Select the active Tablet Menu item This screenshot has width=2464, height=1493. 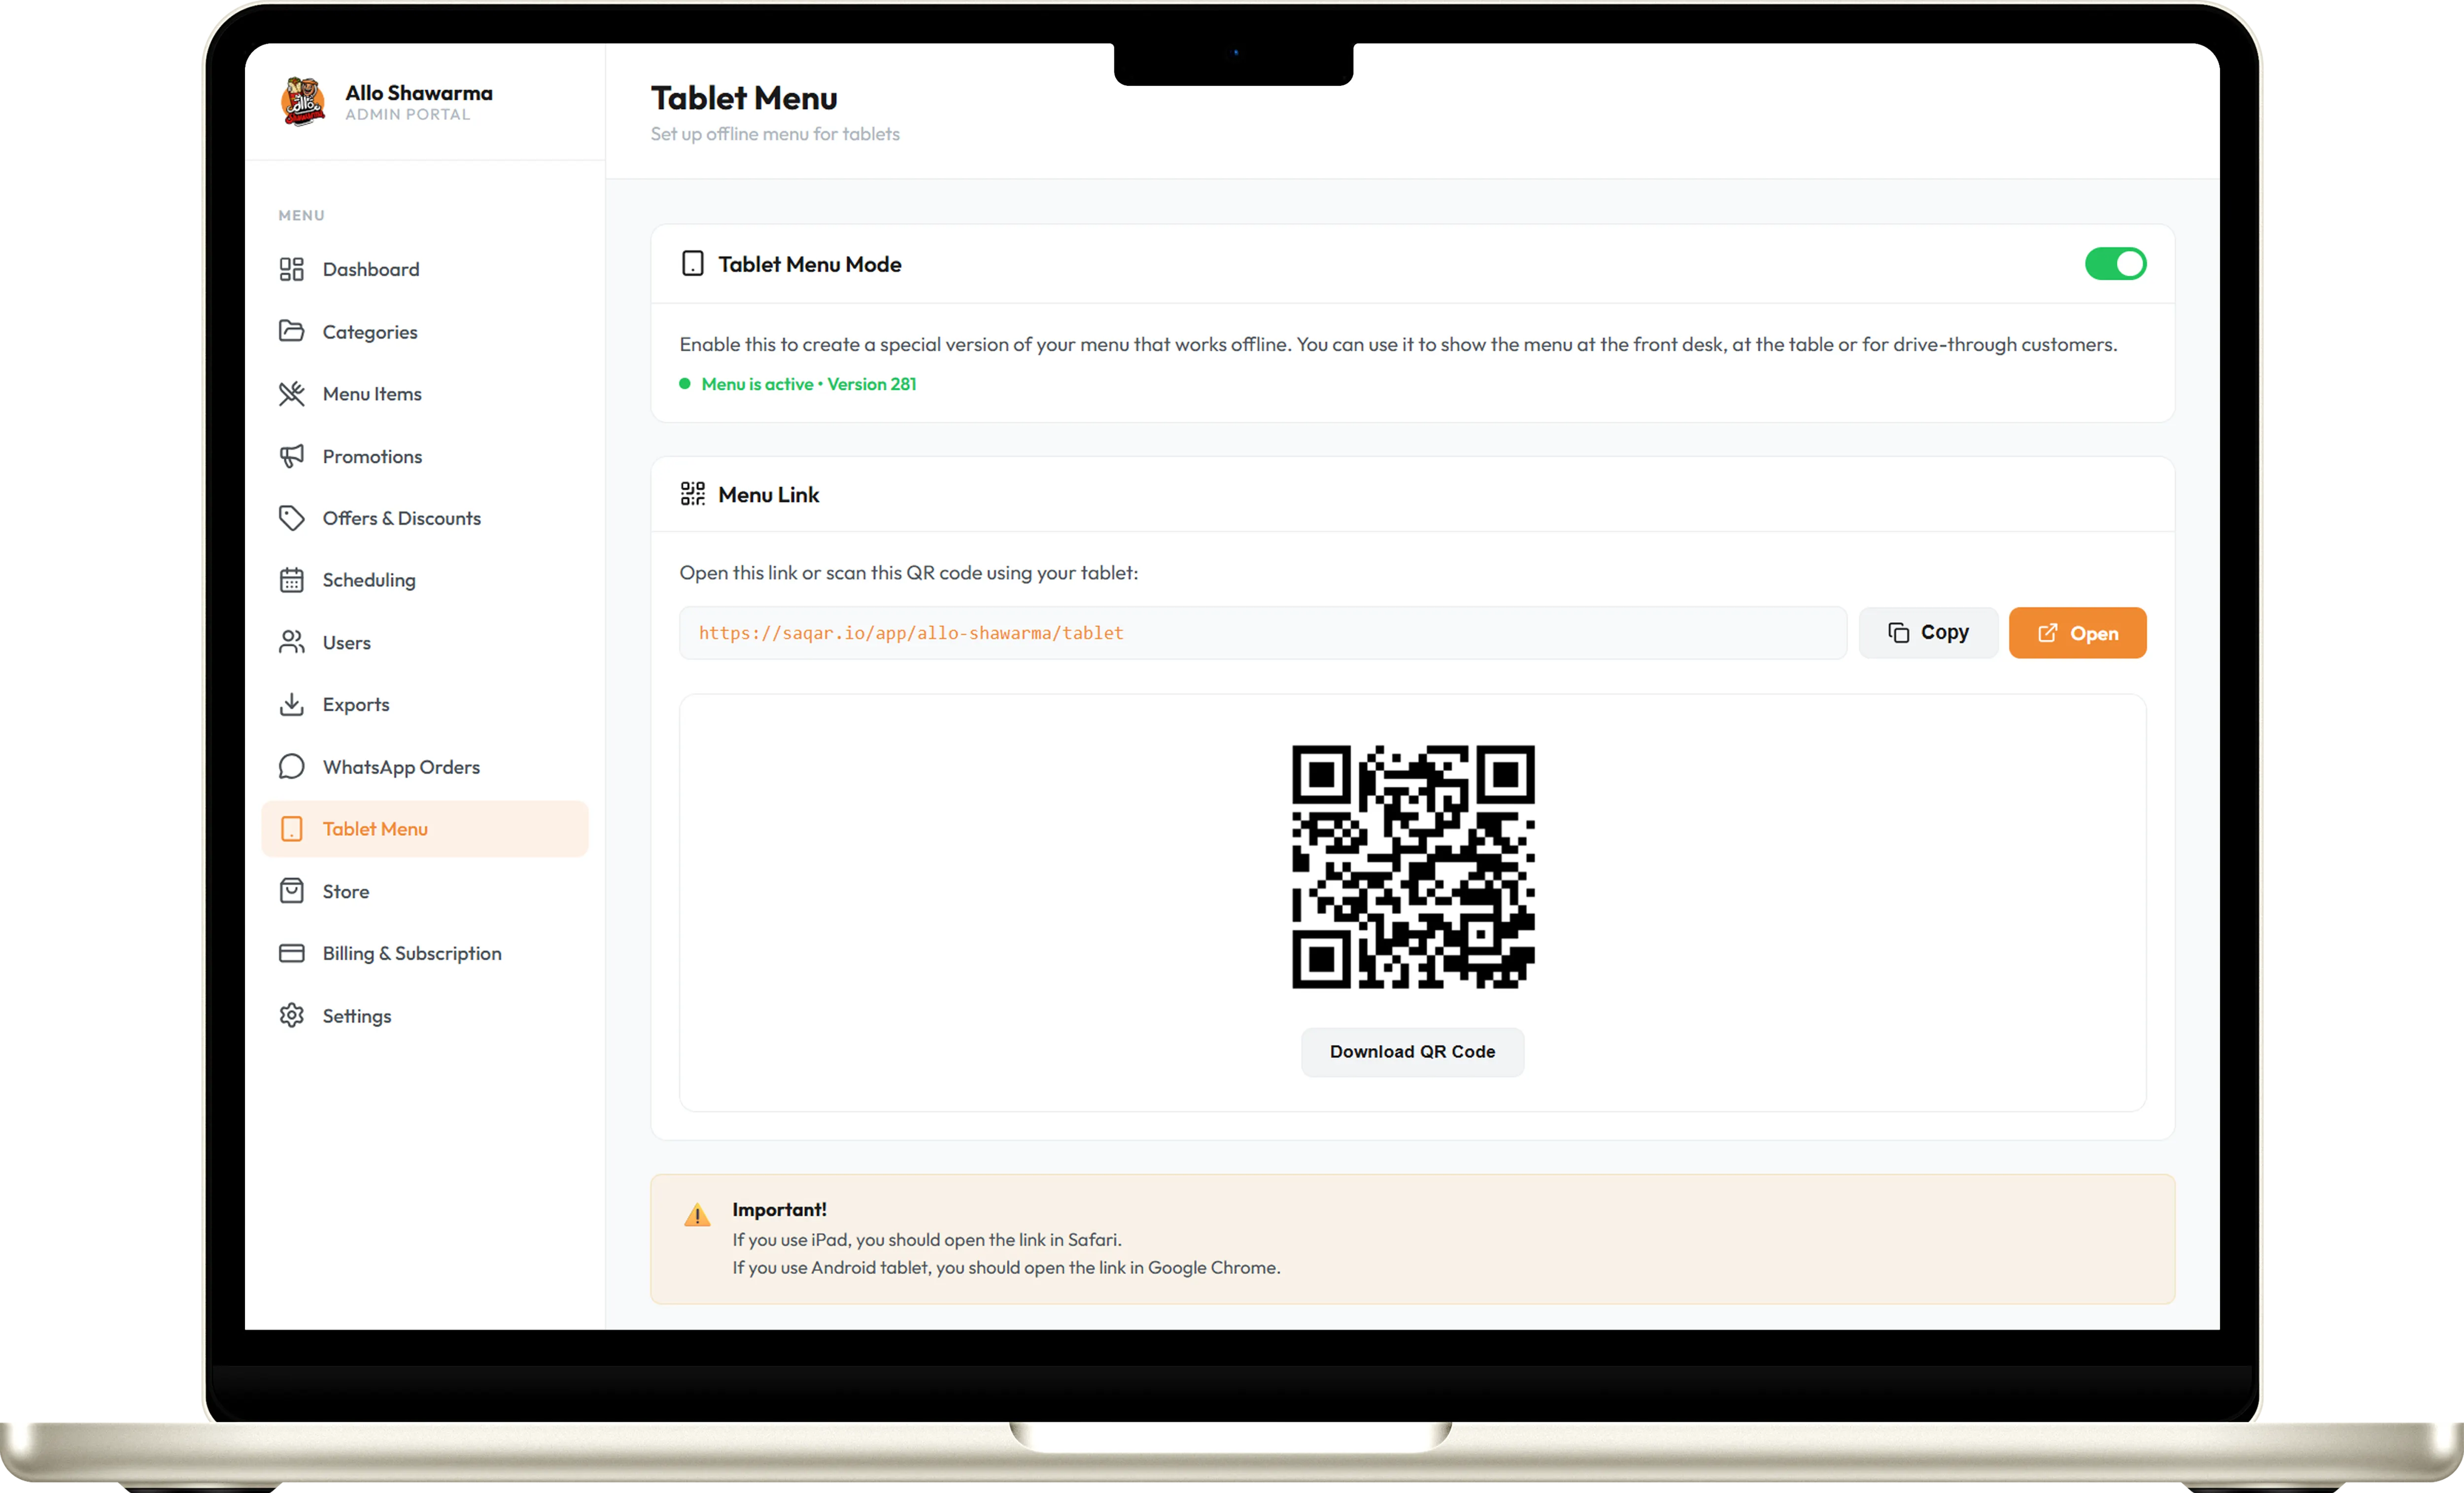424,829
